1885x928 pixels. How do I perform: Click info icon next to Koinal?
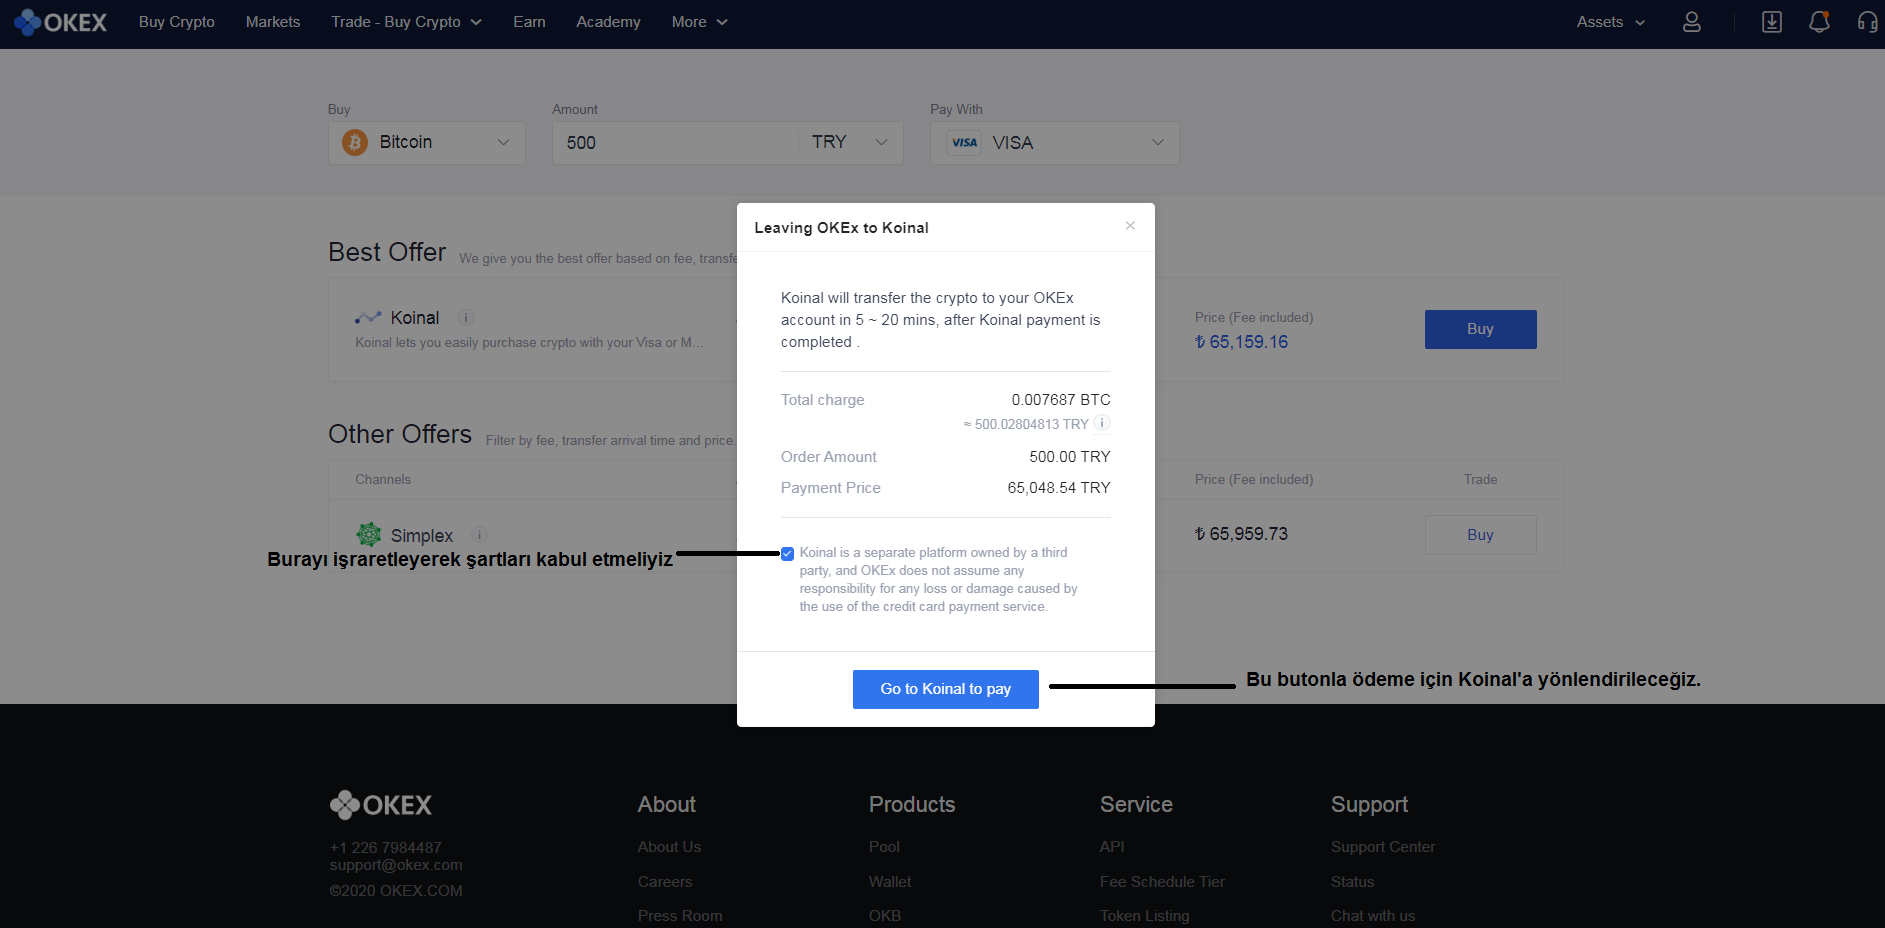pos(465,318)
